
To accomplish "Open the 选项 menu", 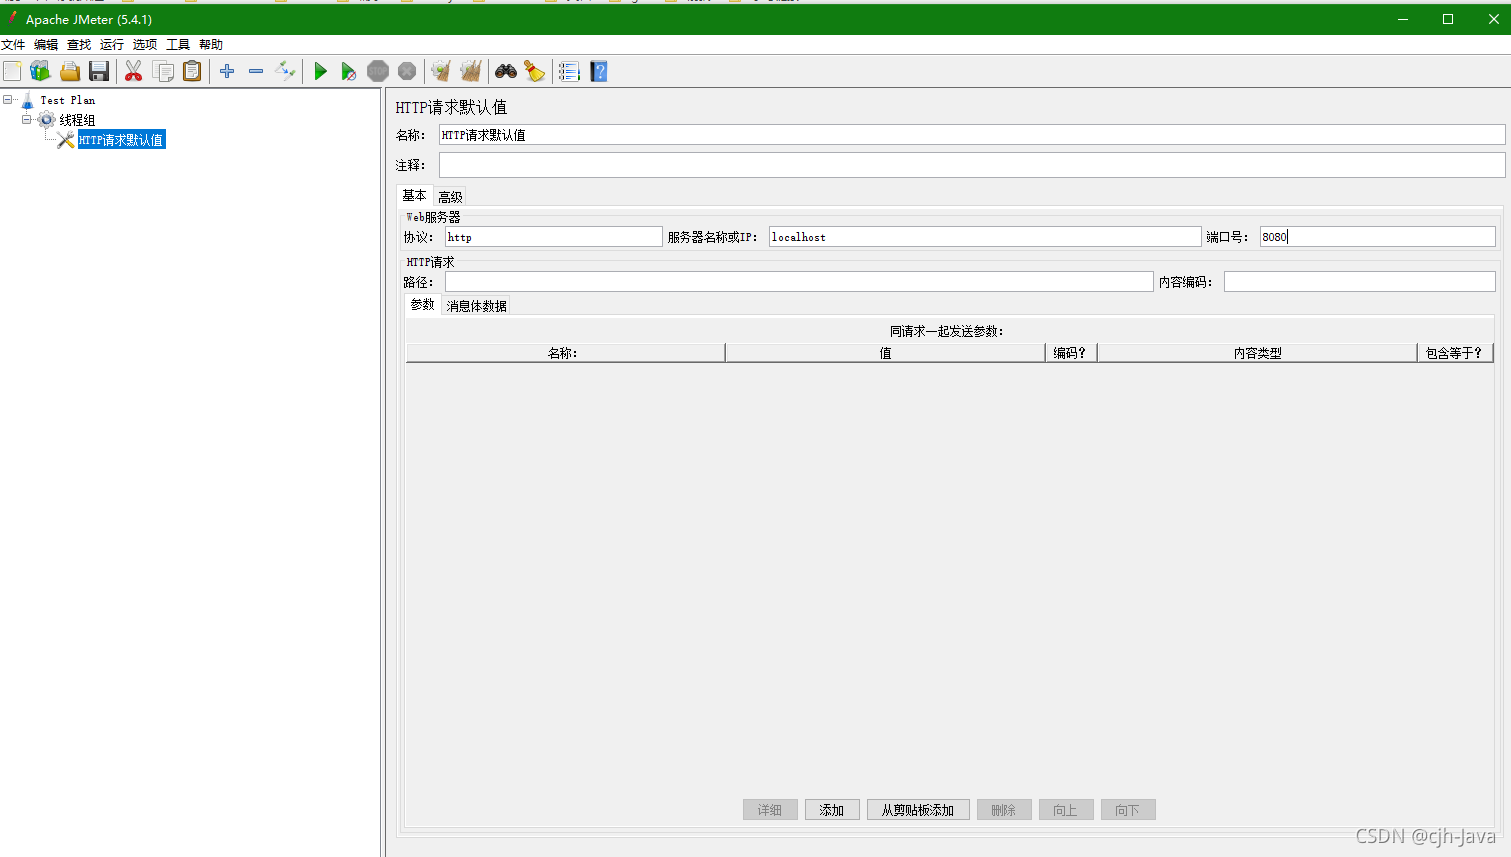I will (x=145, y=45).
